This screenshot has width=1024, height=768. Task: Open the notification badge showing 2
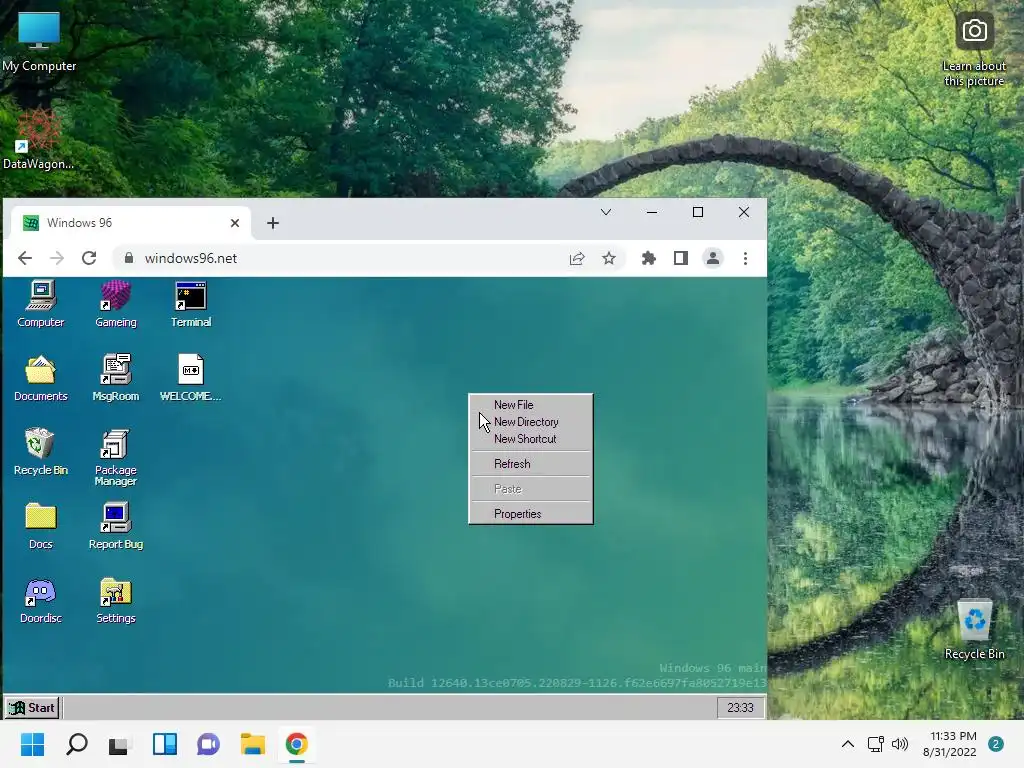coord(996,744)
